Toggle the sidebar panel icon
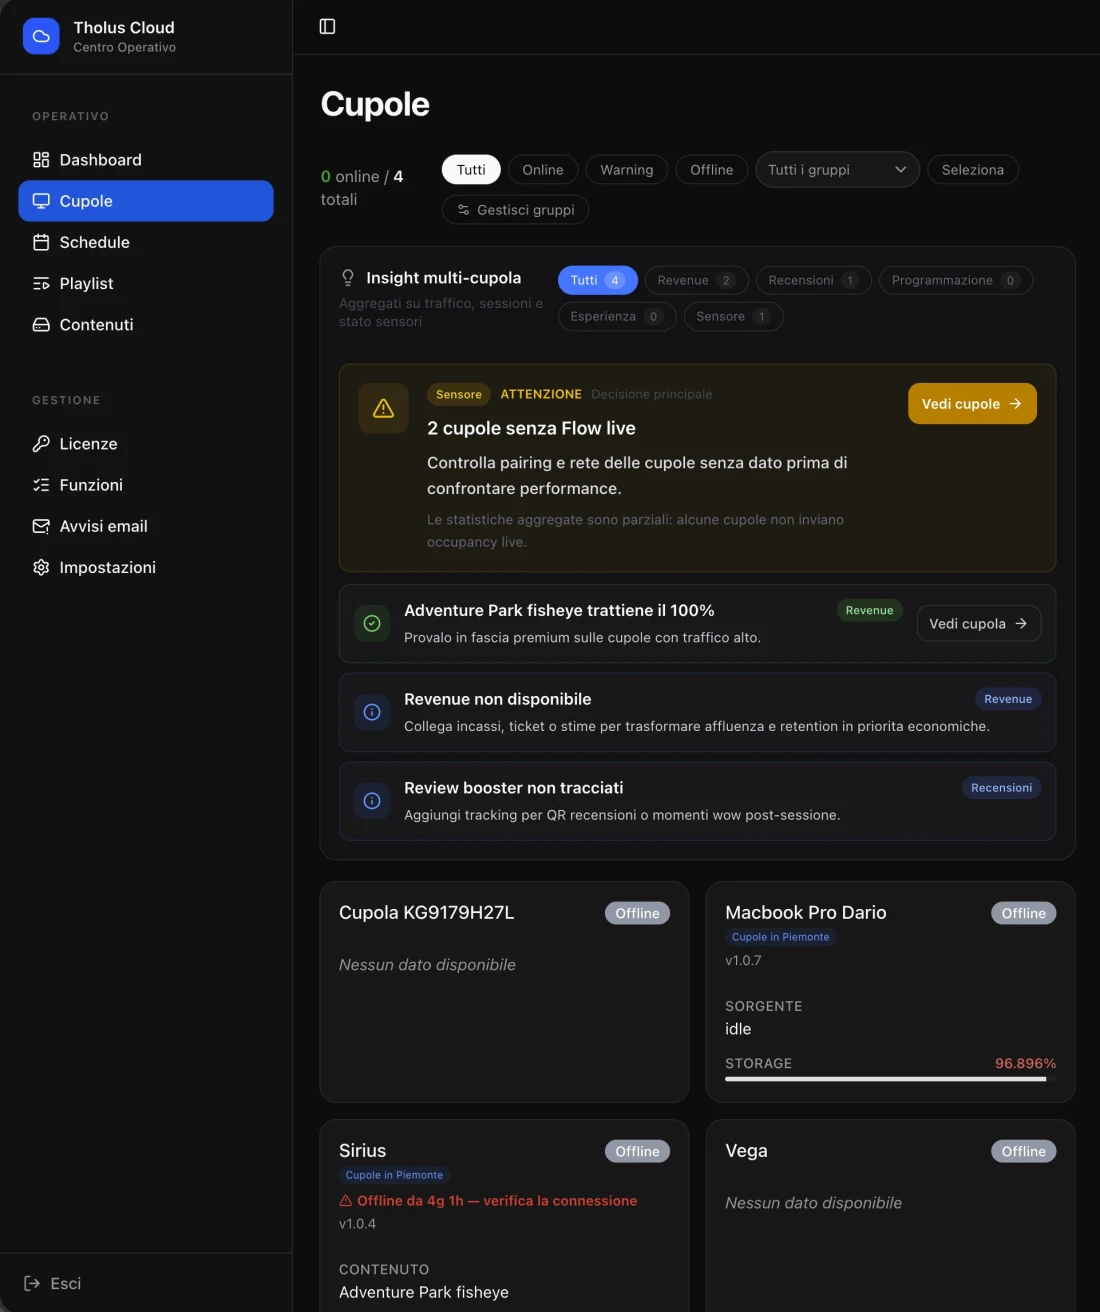Viewport: 1100px width, 1312px height. (x=327, y=26)
